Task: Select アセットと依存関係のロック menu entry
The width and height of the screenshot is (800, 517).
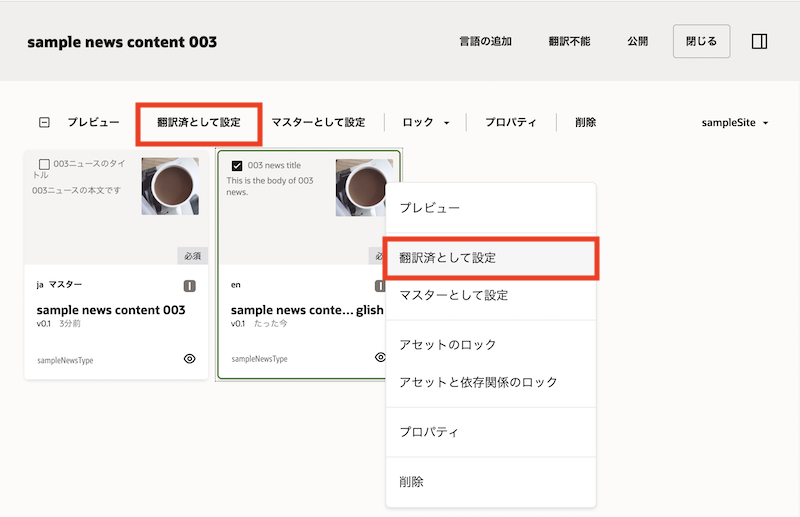Action: coord(478,382)
